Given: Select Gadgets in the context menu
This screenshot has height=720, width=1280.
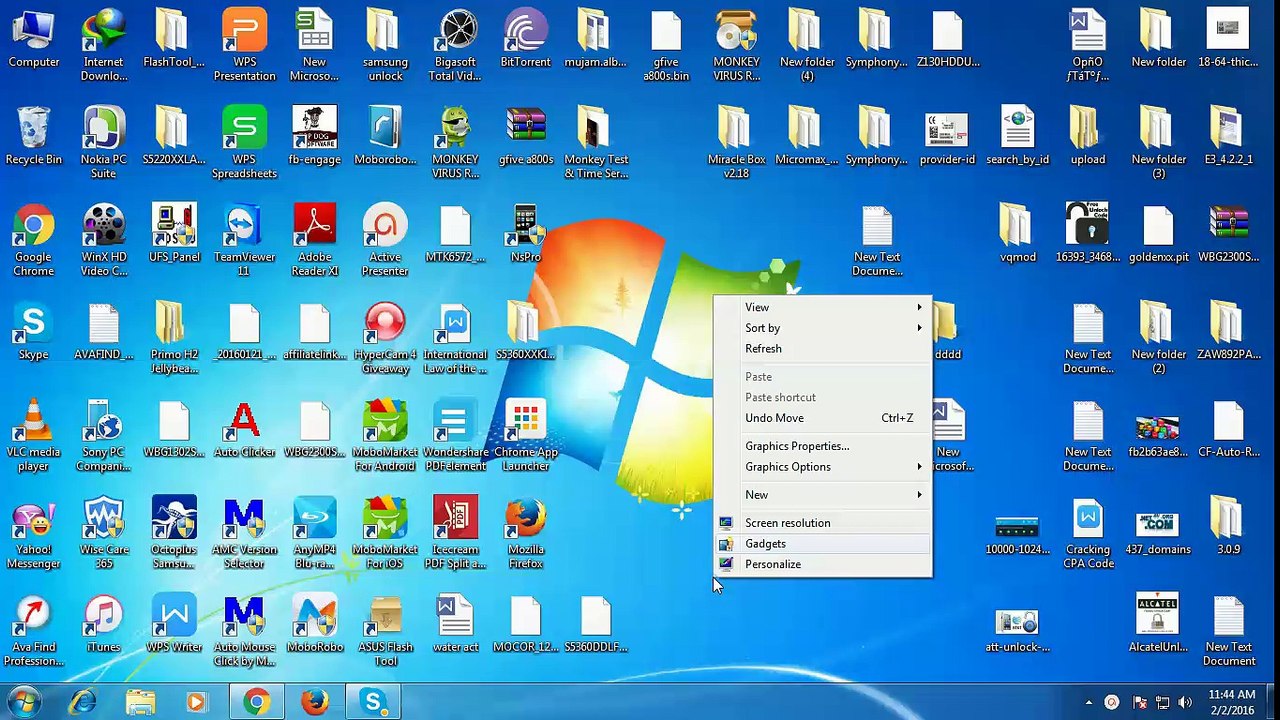Looking at the screenshot, I should click(824, 544).
